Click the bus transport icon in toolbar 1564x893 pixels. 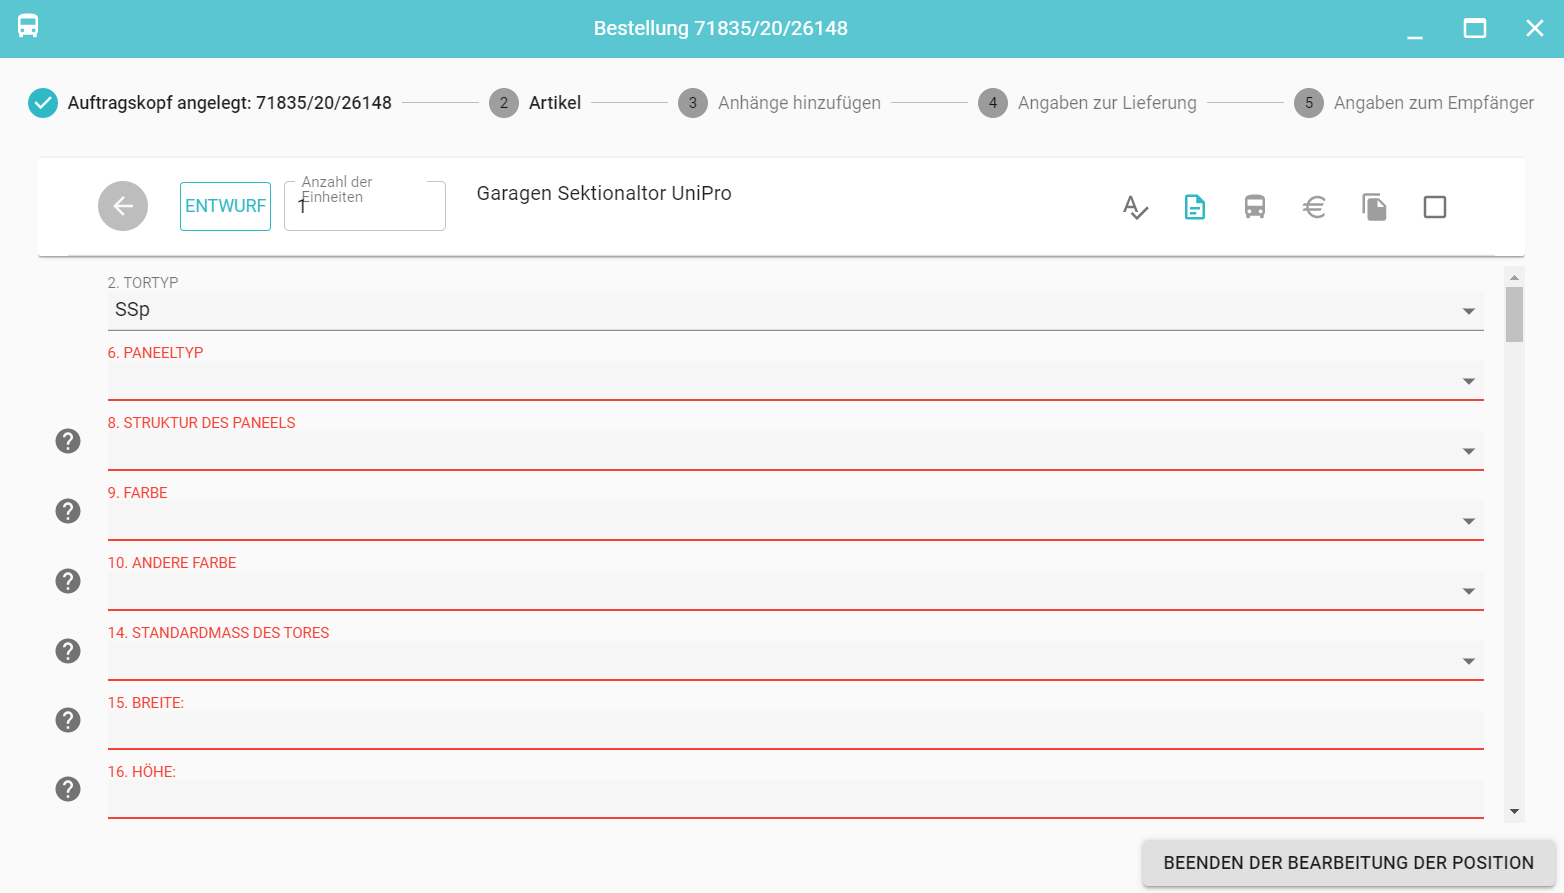tap(1255, 207)
